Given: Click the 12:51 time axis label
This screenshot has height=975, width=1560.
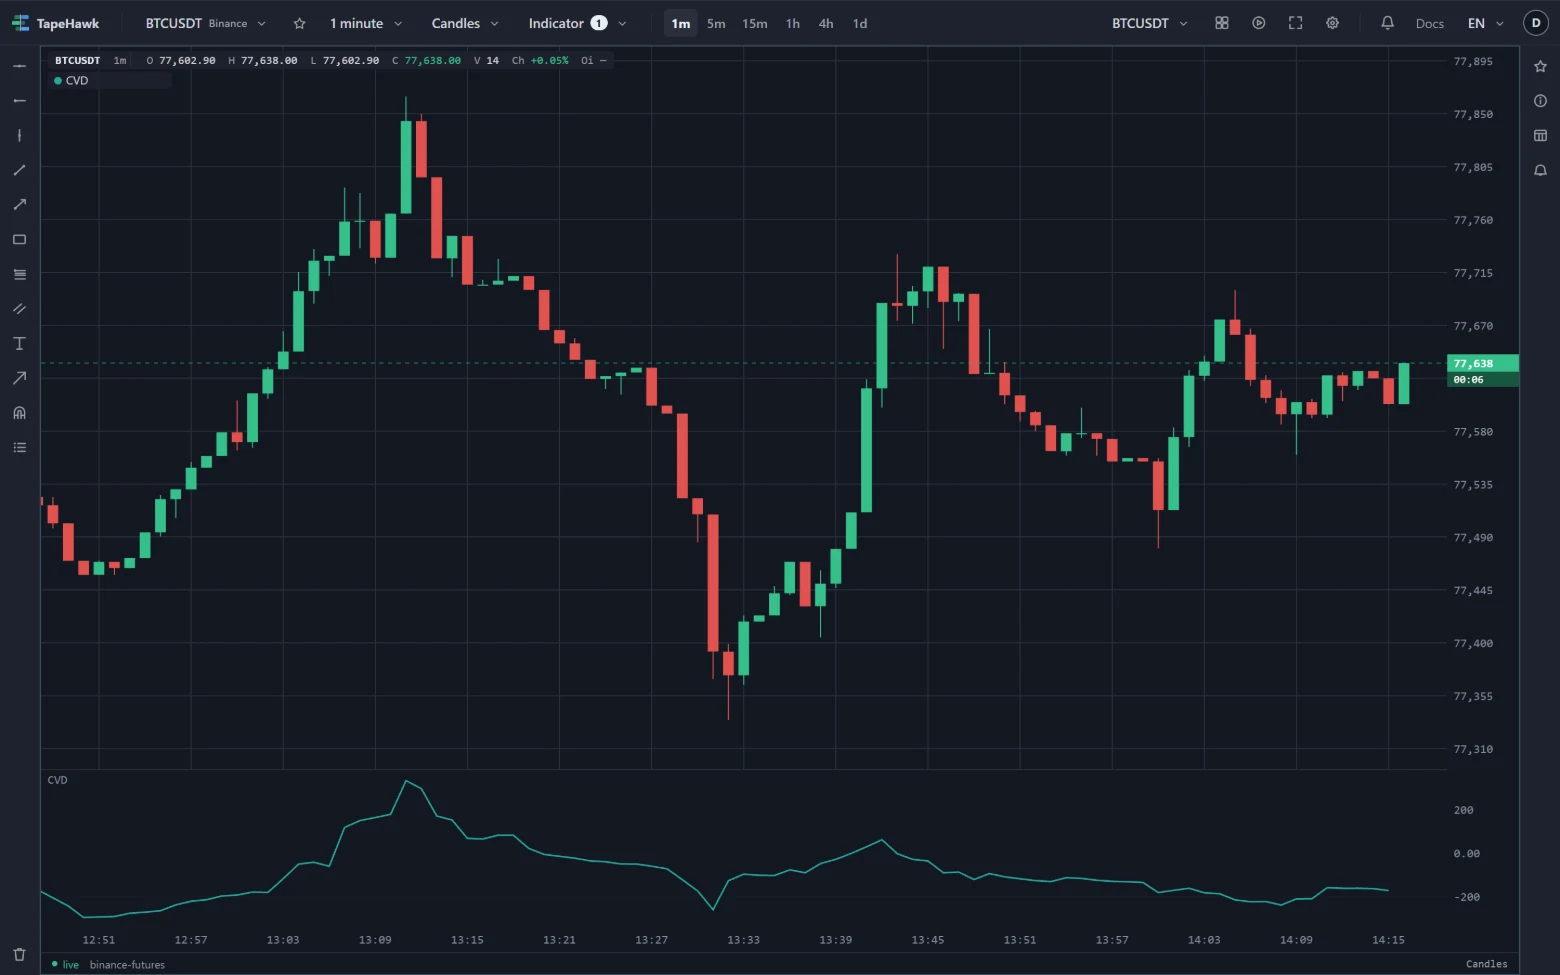Looking at the screenshot, I should (x=98, y=940).
